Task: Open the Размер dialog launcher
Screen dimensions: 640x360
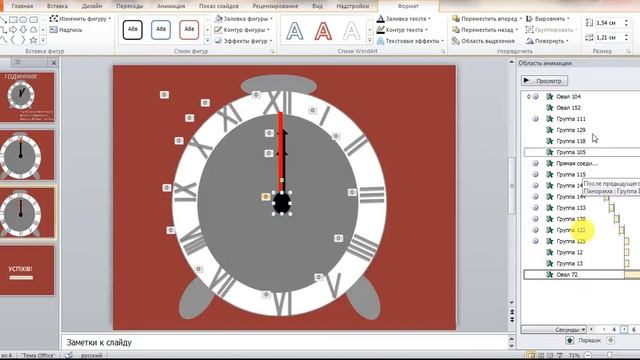Action: point(629,52)
